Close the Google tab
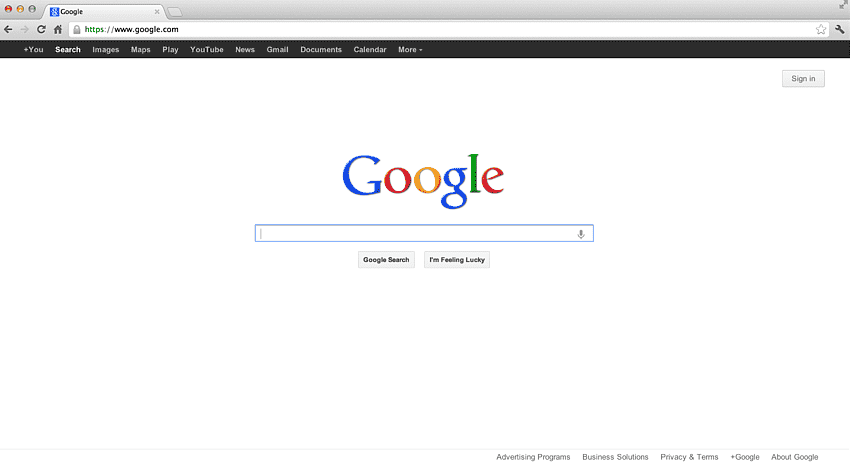 (157, 11)
